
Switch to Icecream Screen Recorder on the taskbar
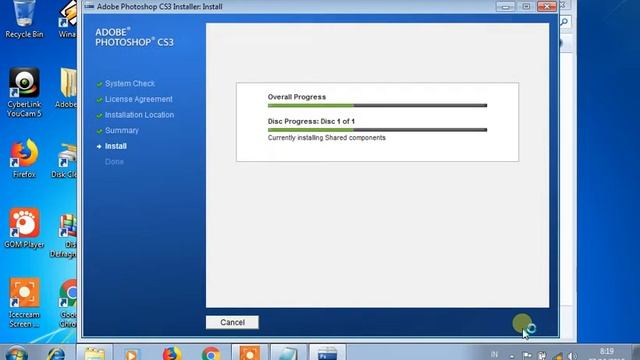click(x=249, y=352)
